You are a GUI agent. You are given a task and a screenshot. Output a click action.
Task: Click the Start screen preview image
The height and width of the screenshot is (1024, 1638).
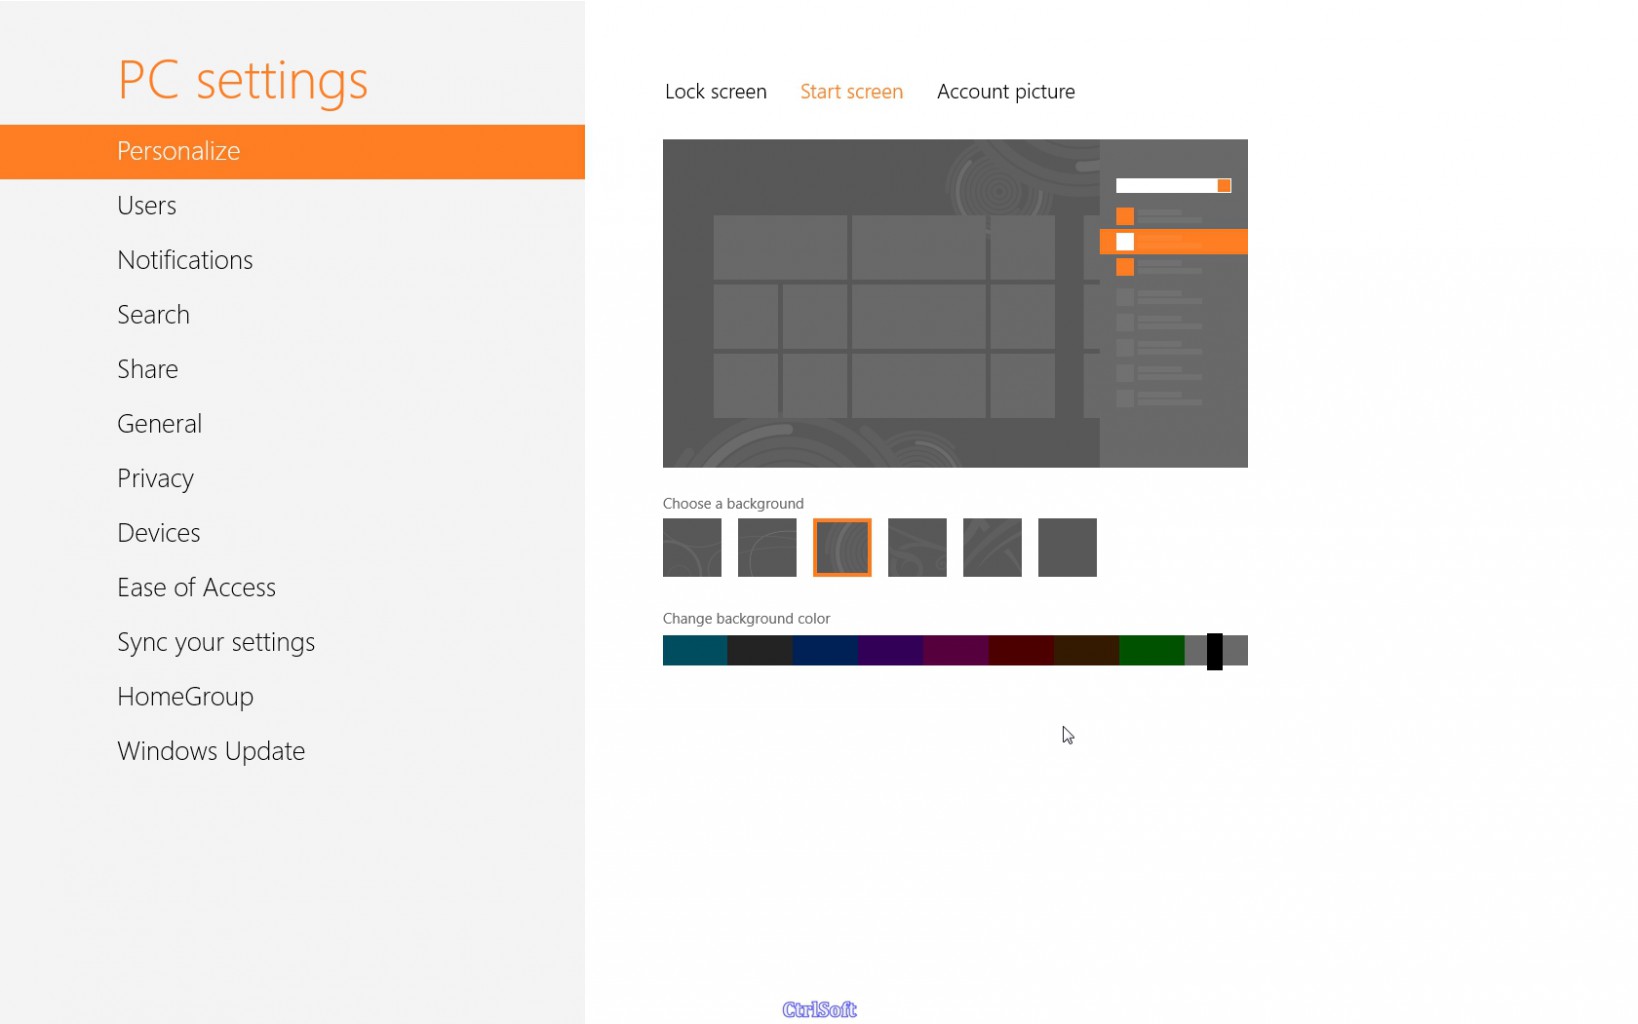point(955,303)
